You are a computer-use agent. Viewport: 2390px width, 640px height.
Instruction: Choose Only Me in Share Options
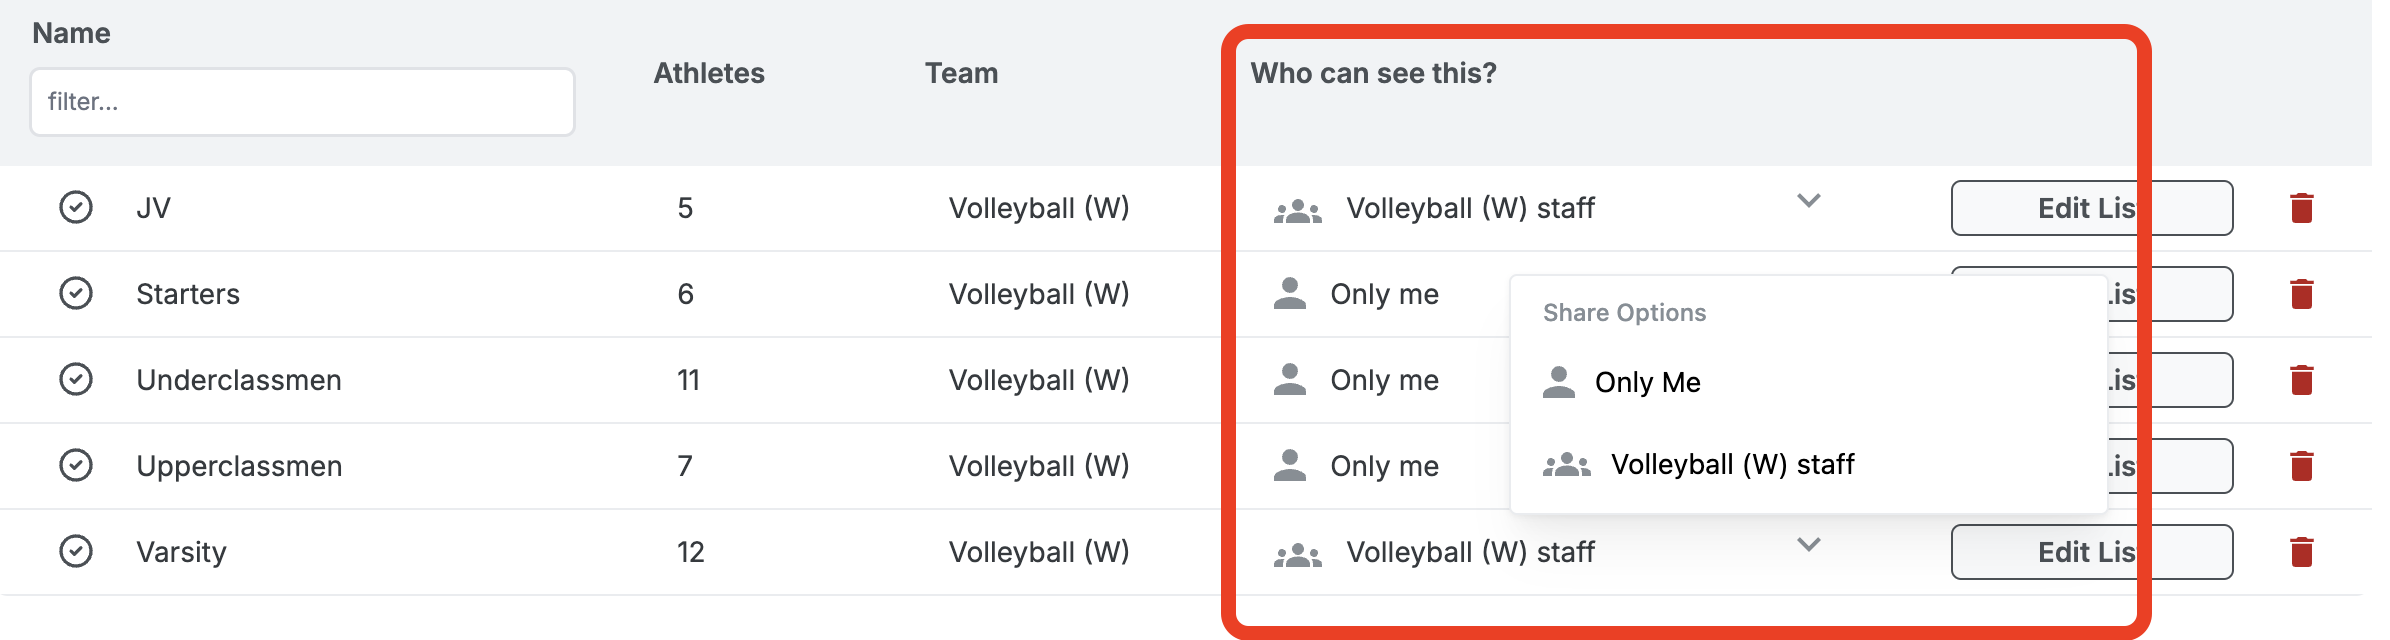(1647, 382)
